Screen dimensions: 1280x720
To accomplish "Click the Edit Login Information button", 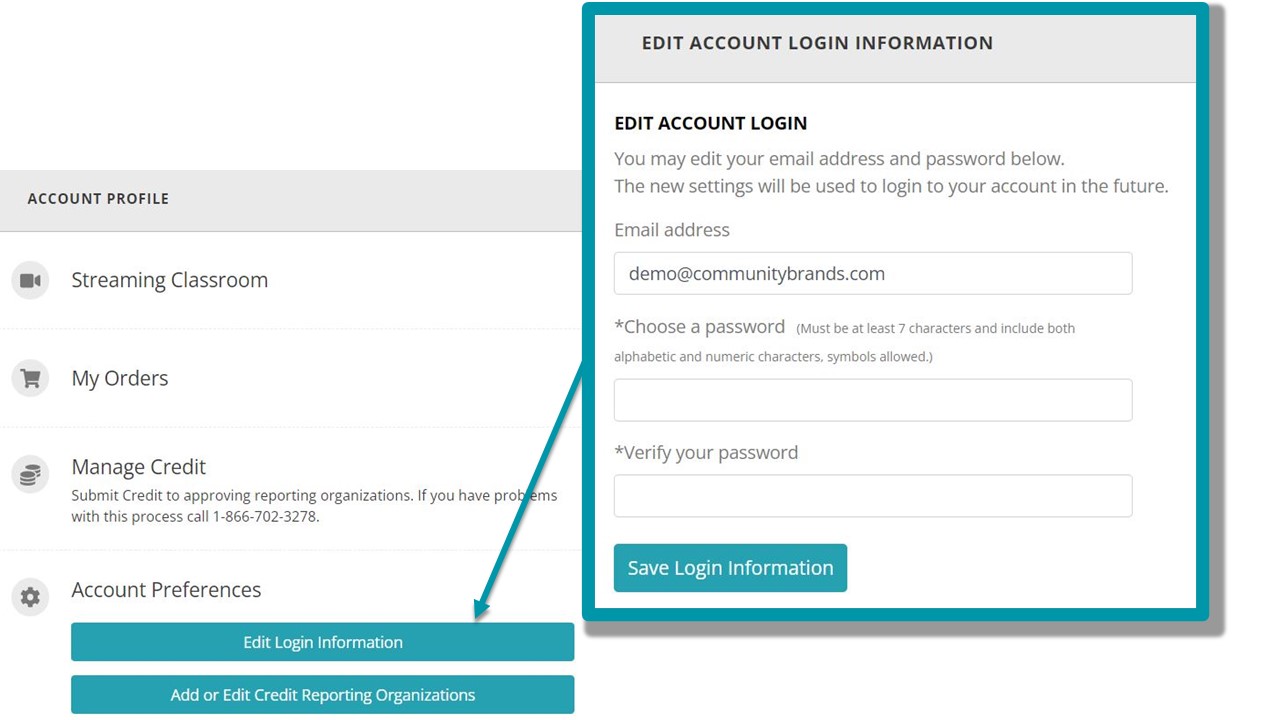I will (323, 642).
